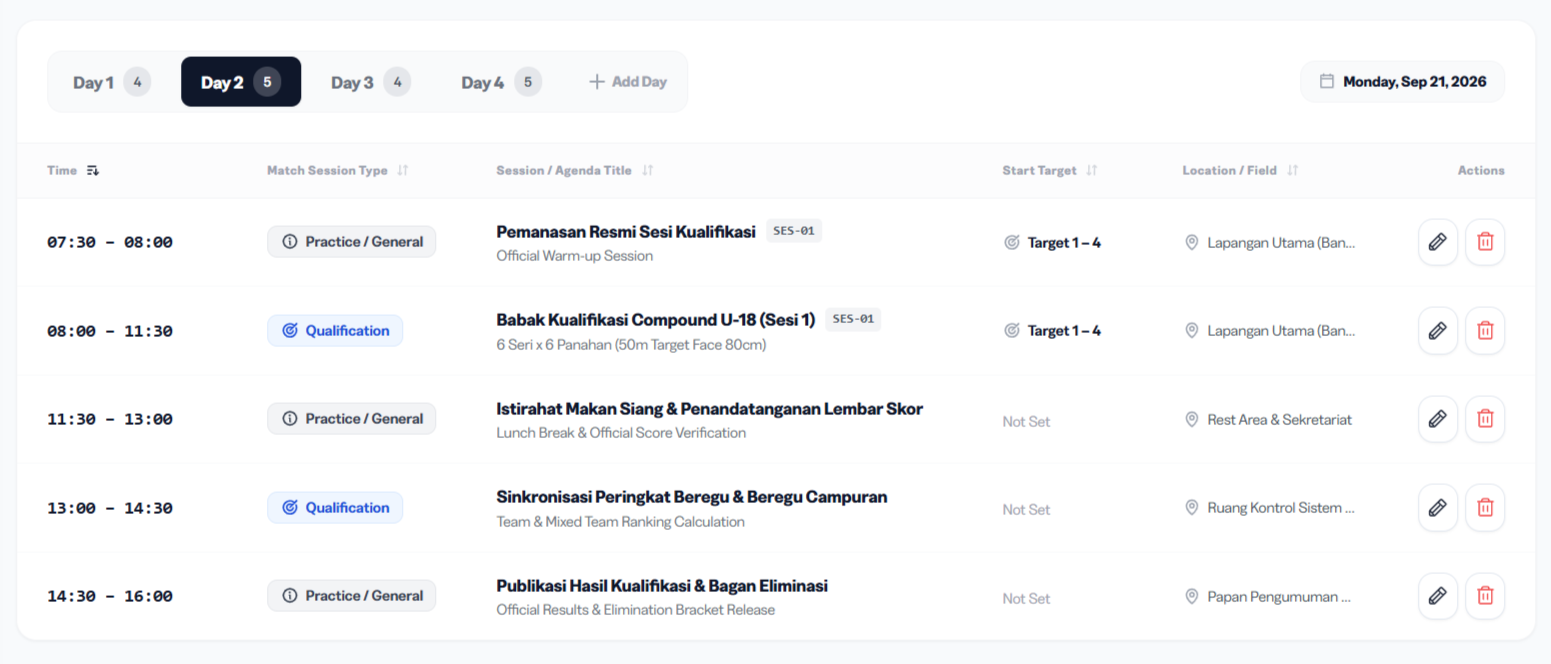Screen dimensions: 1551x664
Task: Click Not Set for the 13:00 - 14:30 session
Action: [1026, 509]
